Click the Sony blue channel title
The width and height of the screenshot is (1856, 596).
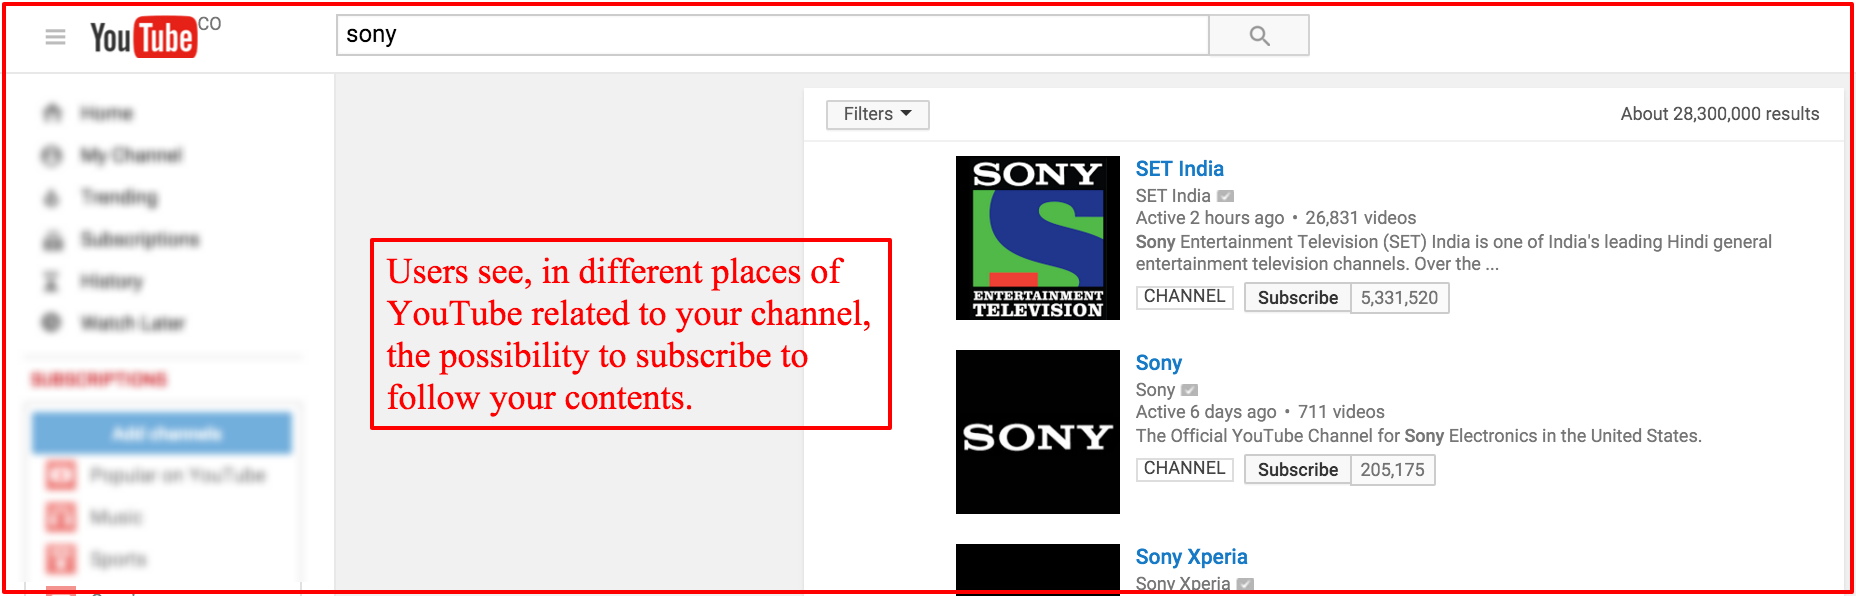(1158, 363)
